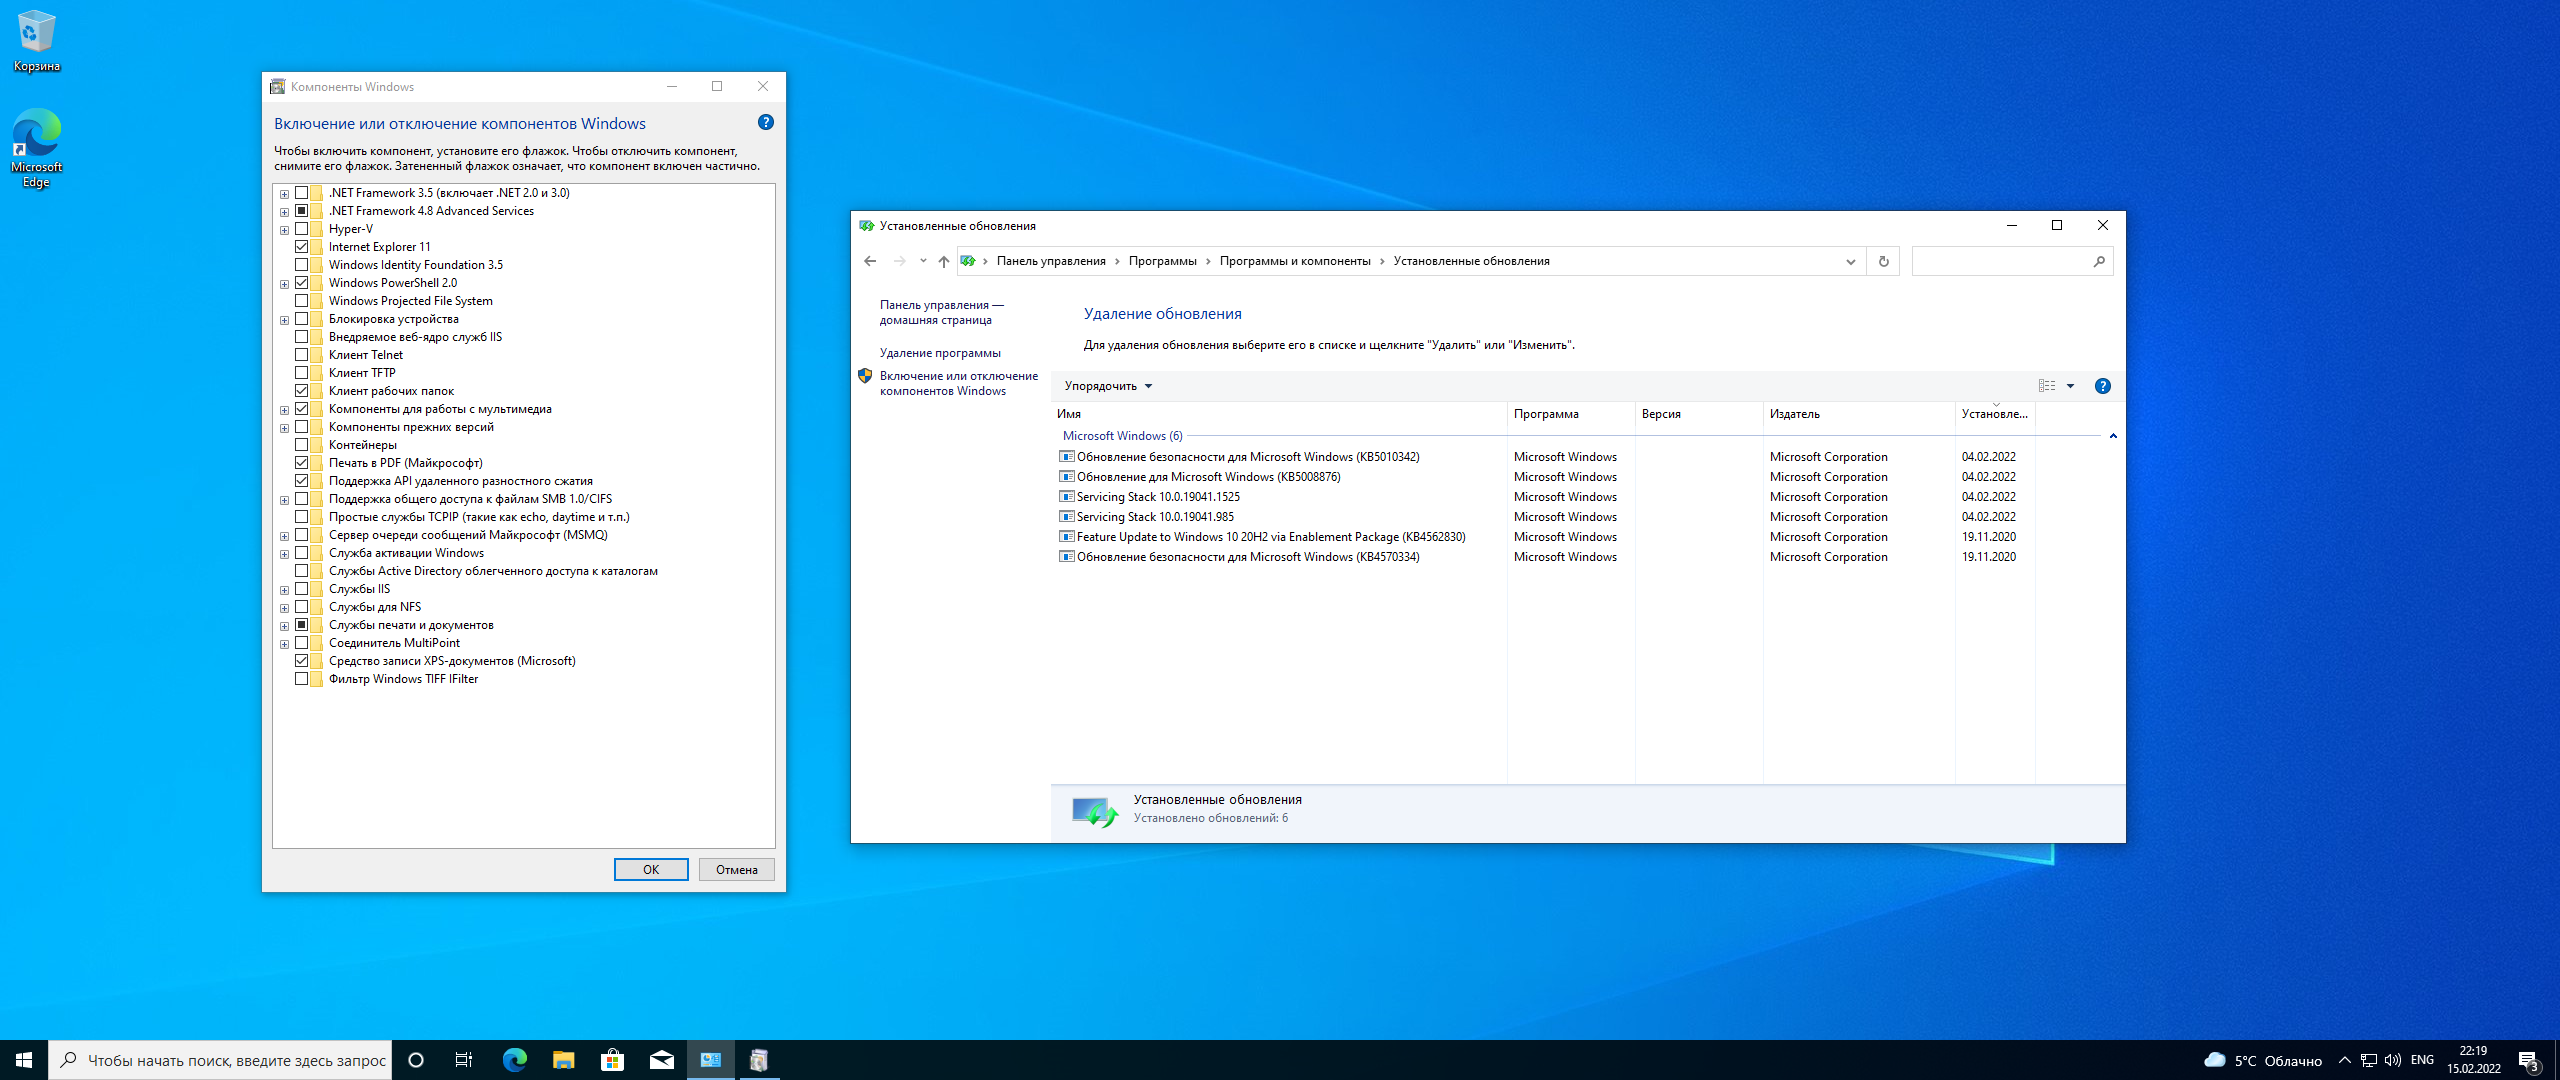2560x1080 pixels.
Task: Enable the Клиент Telnet checkbox
Action: coord(301,355)
